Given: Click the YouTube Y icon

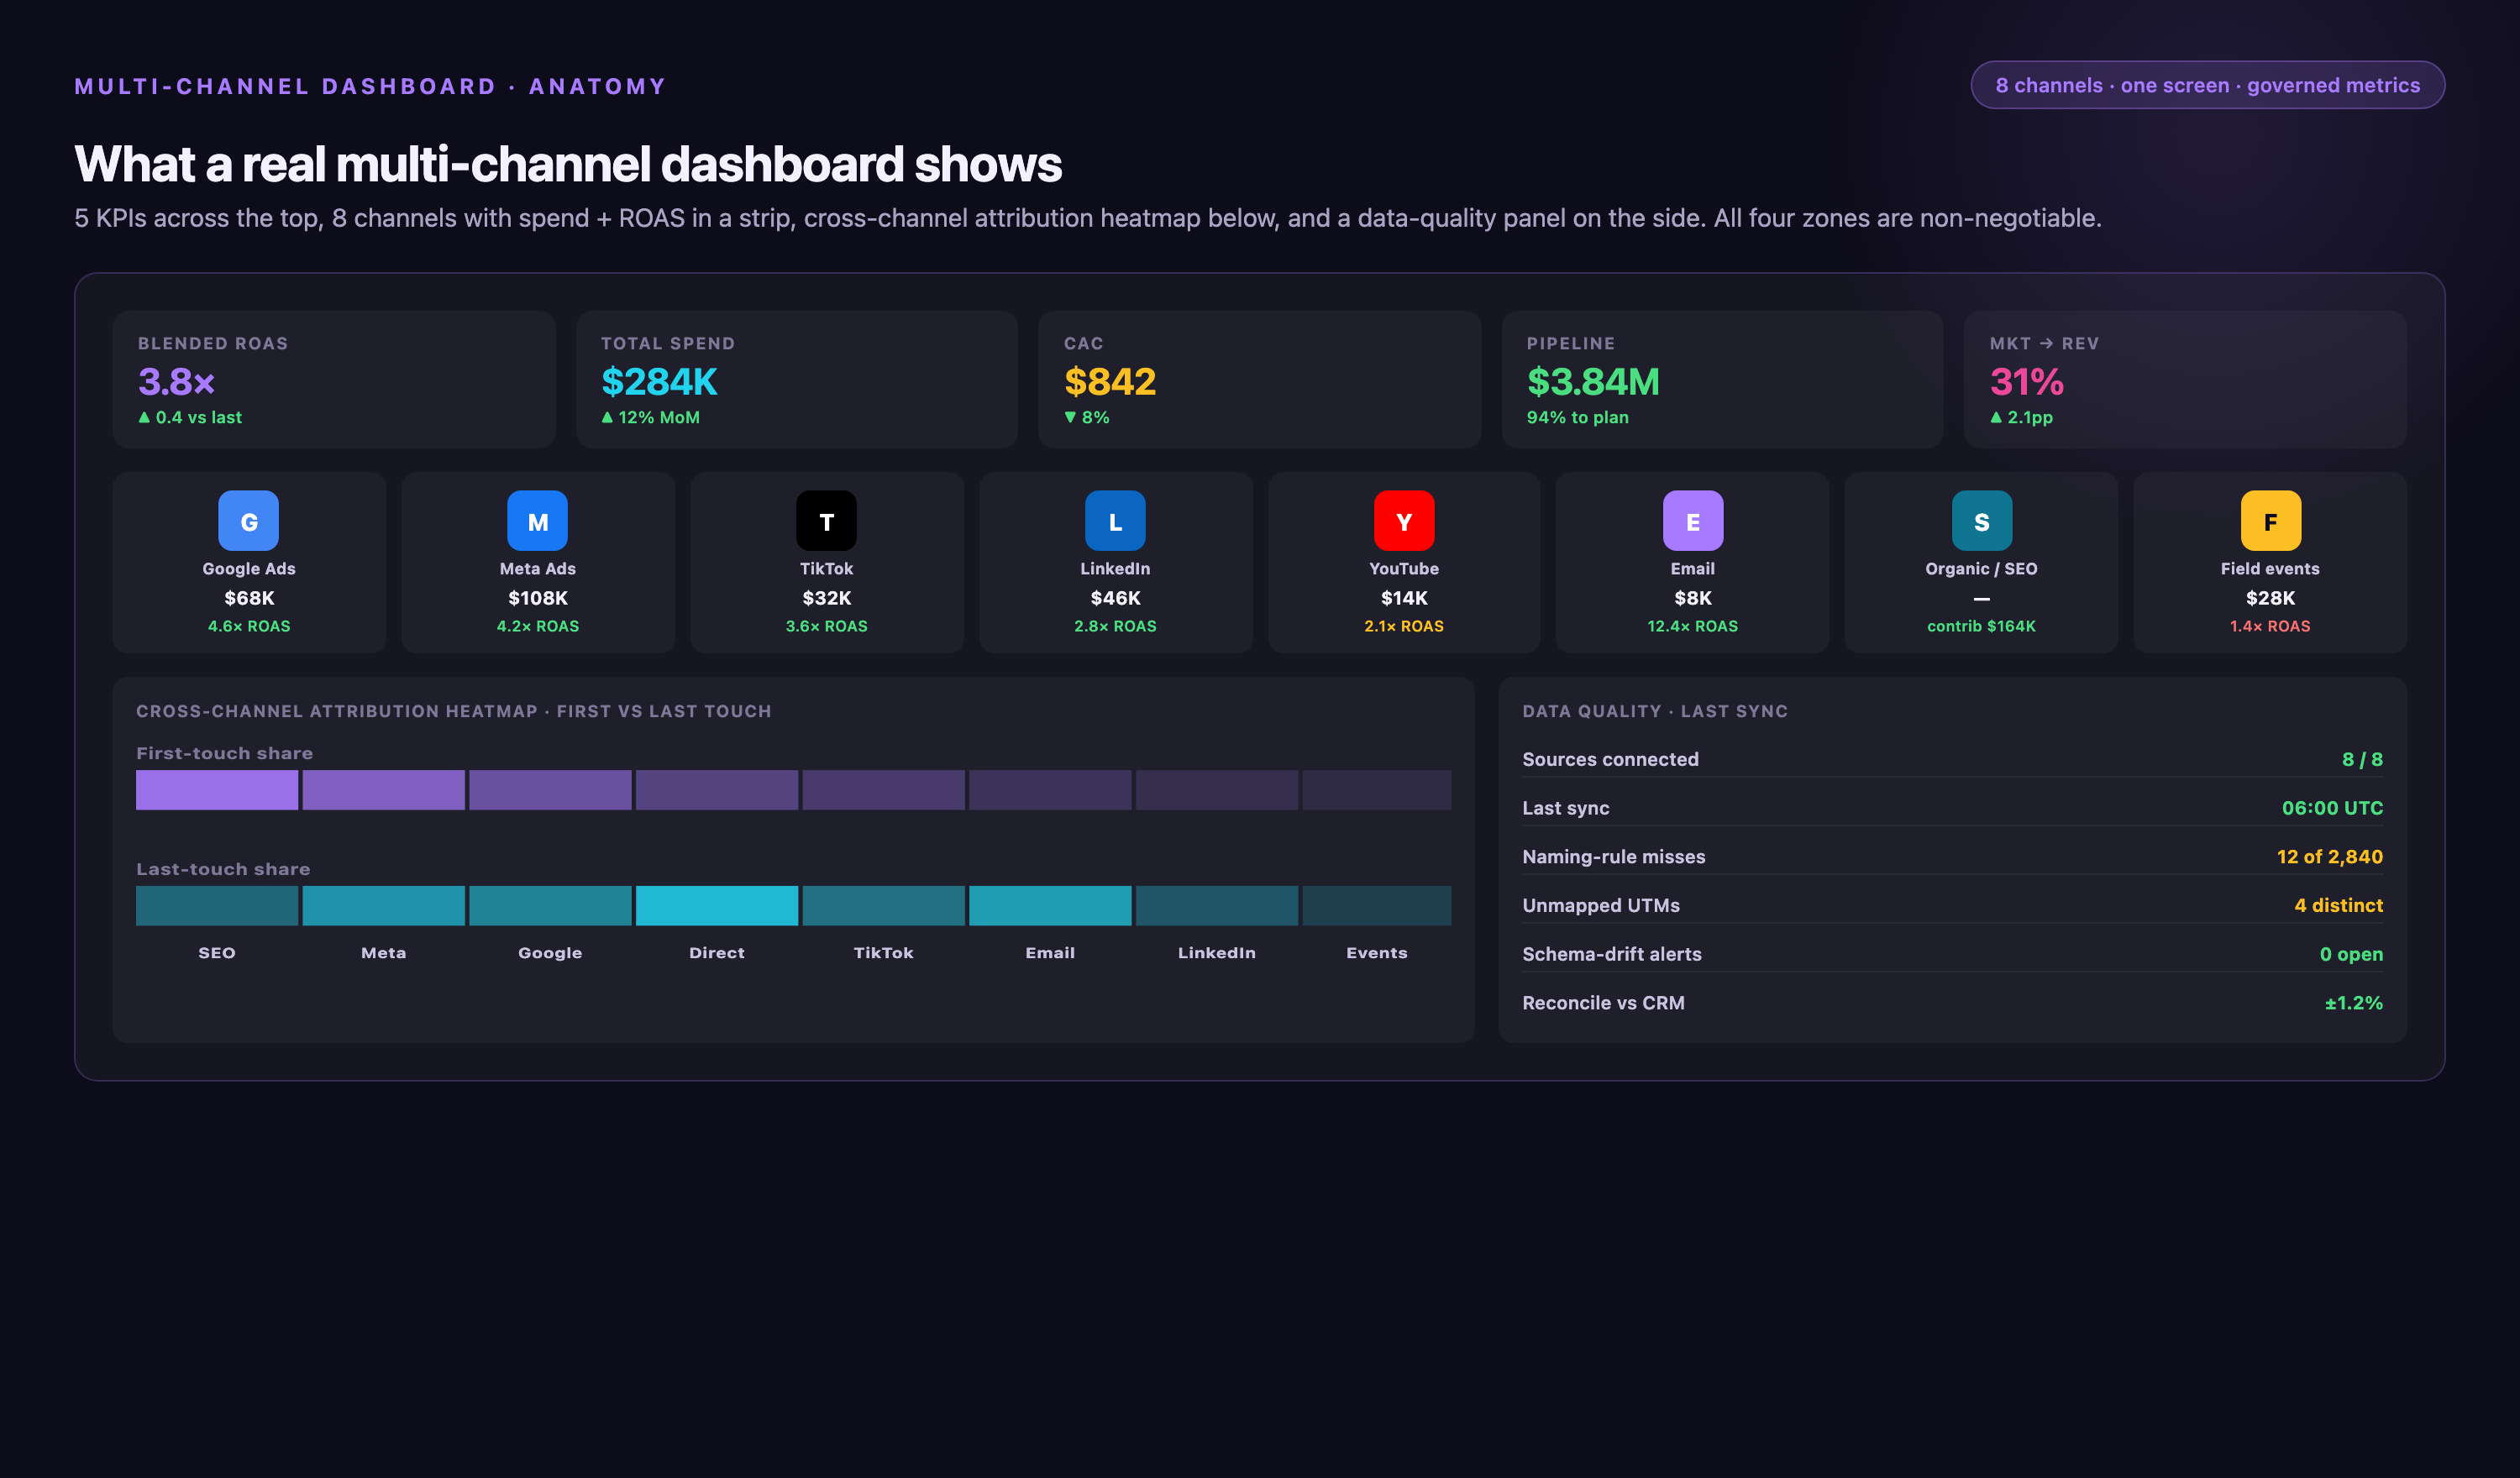Looking at the screenshot, I should point(1404,521).
